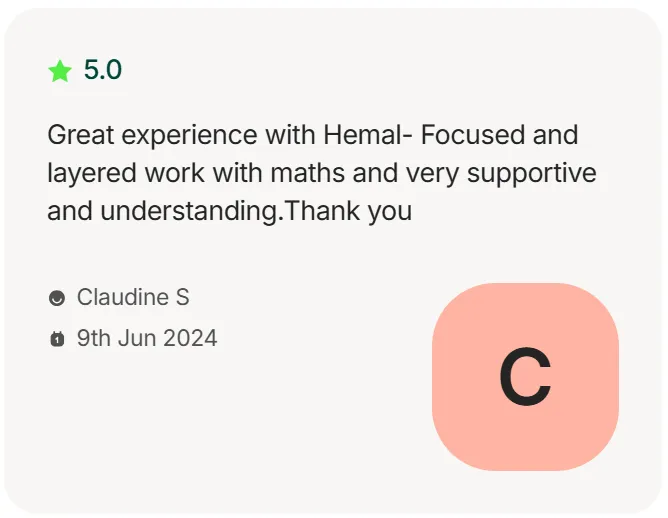Click the word Great in review

point(81,135)
